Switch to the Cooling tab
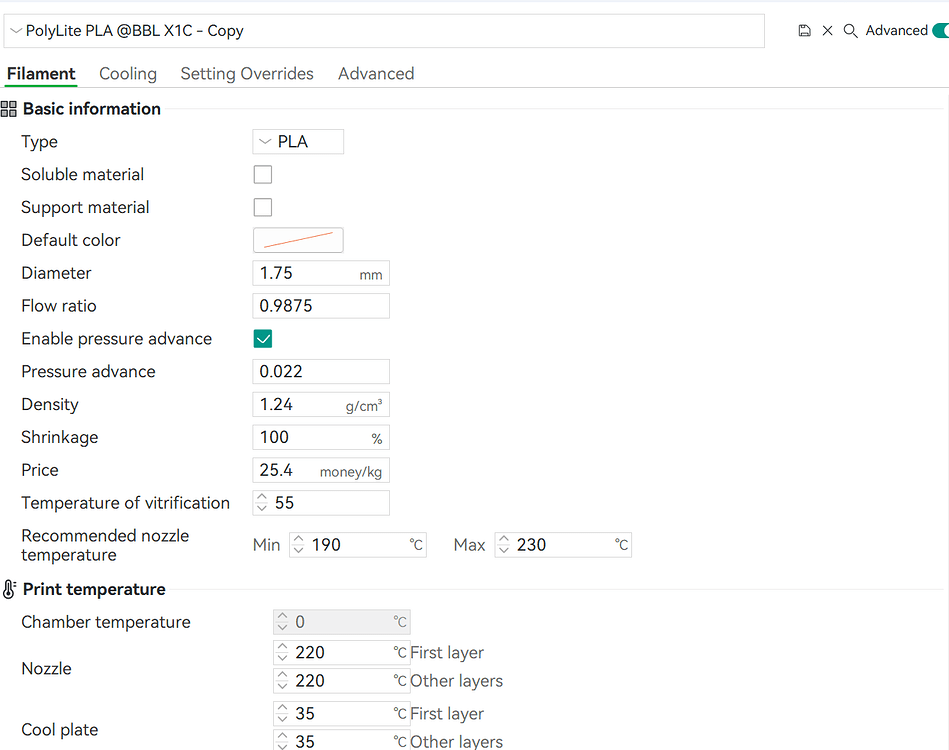949x750 pixels. (x=128, y=74)
